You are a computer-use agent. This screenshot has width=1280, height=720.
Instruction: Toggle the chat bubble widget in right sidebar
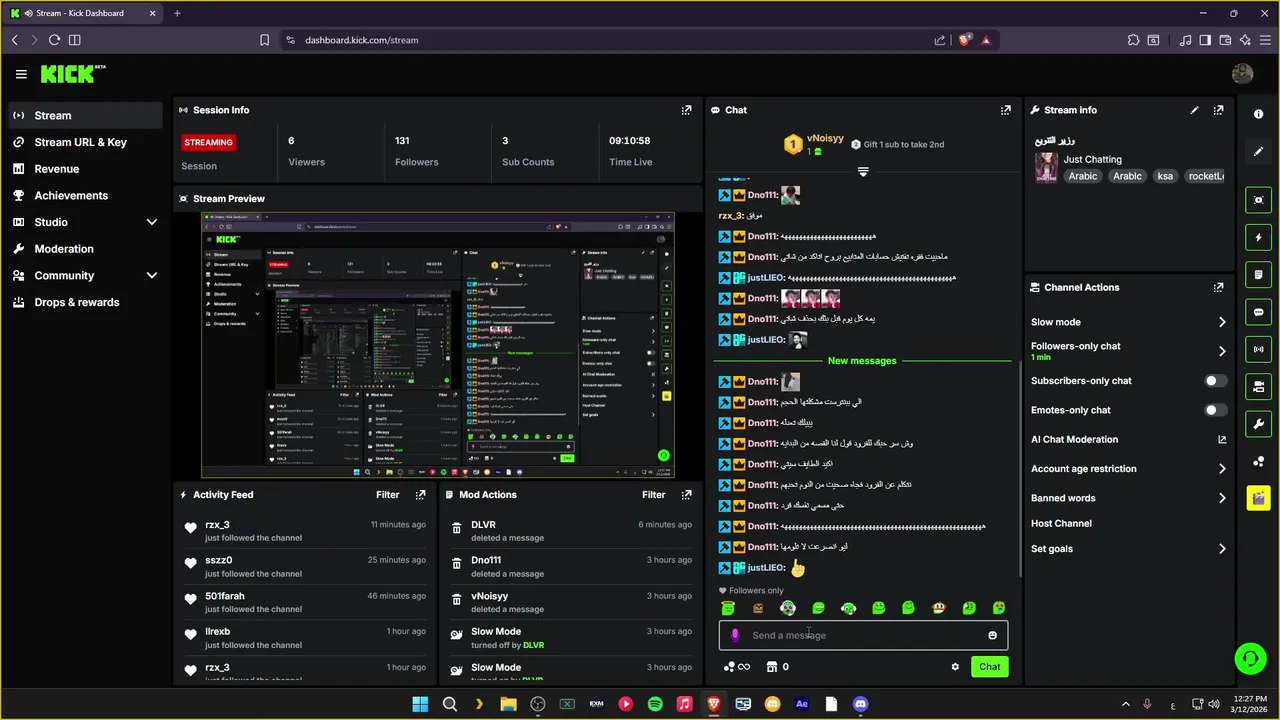[1258, 312]
